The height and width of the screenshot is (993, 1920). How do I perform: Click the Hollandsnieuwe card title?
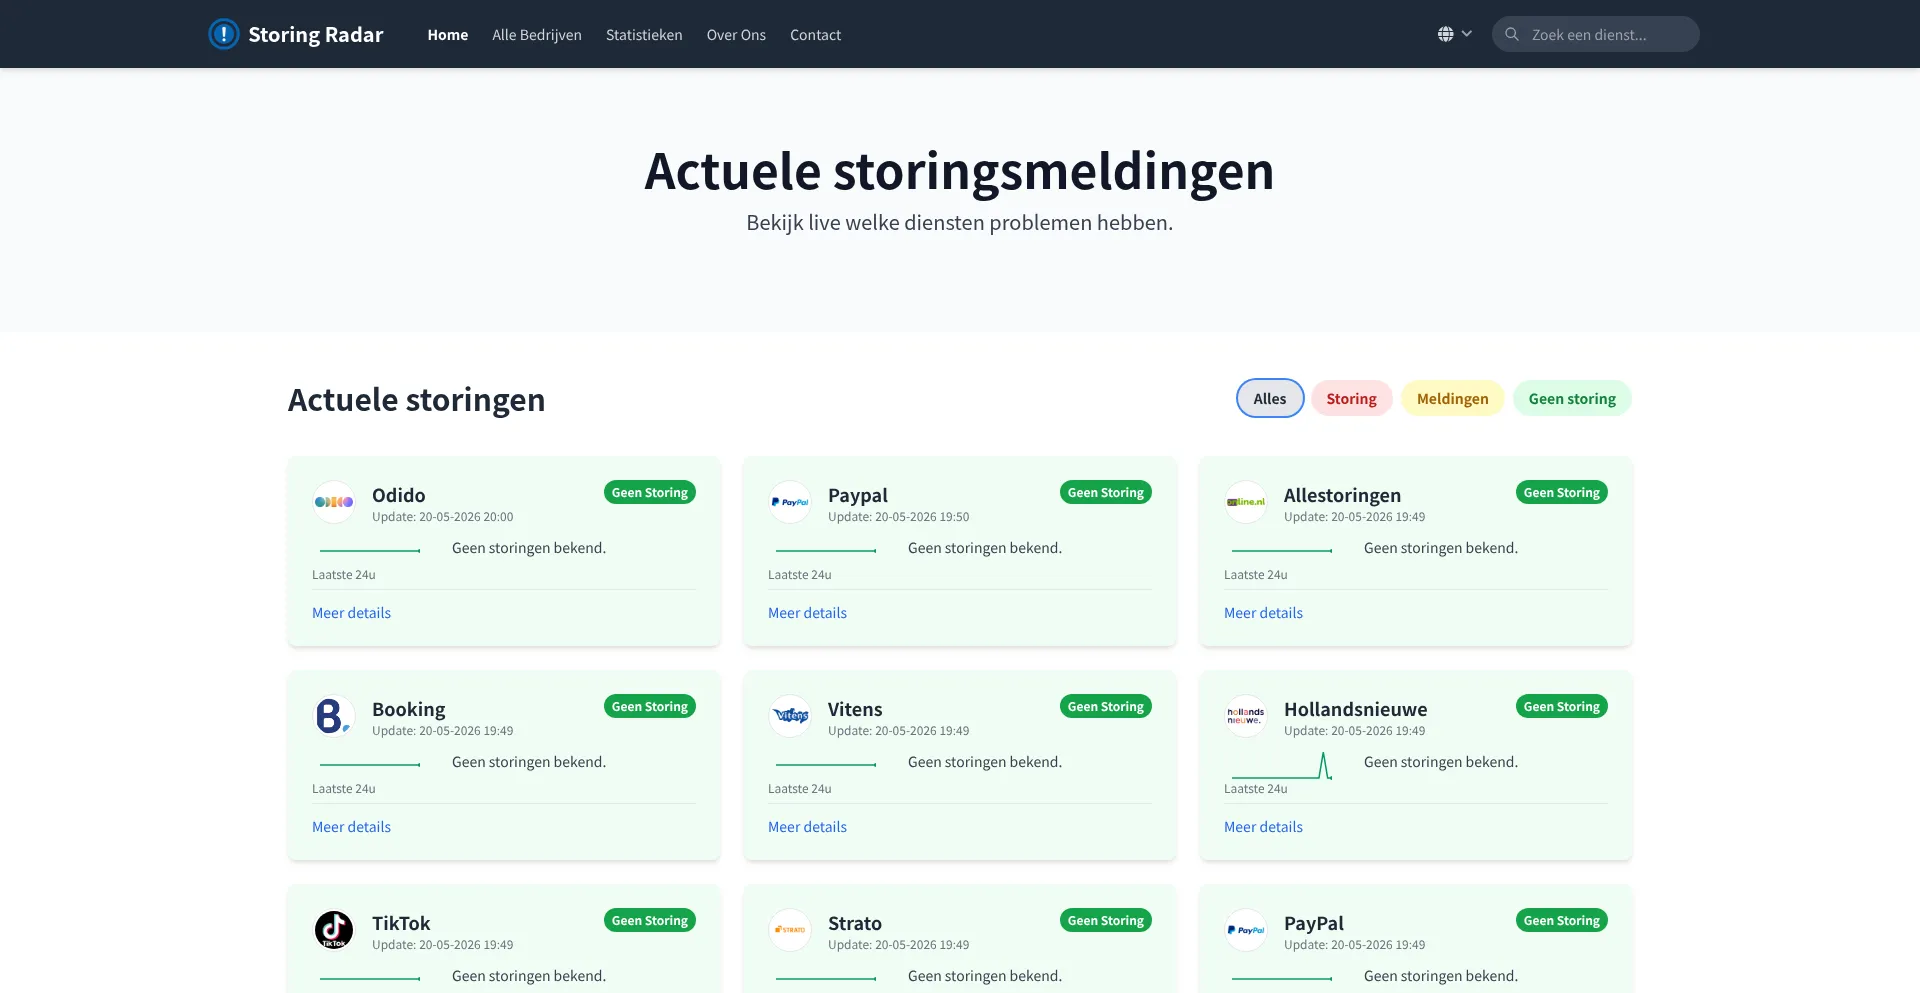pyautogui.click(x=1356, y=709)
